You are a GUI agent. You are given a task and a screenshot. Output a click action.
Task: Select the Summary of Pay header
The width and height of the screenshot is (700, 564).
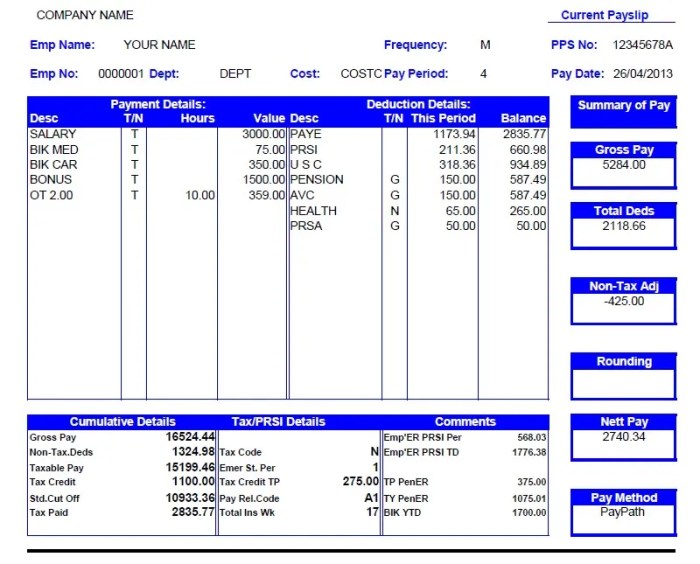(623, 105)
